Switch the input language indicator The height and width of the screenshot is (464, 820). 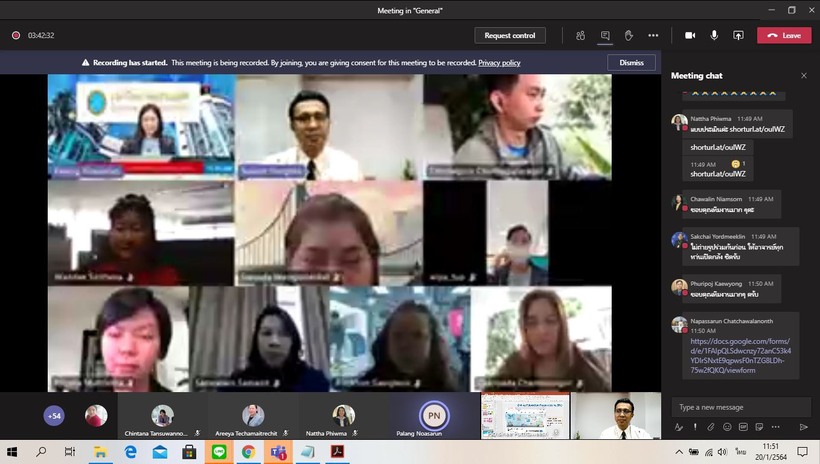point(741,451)
